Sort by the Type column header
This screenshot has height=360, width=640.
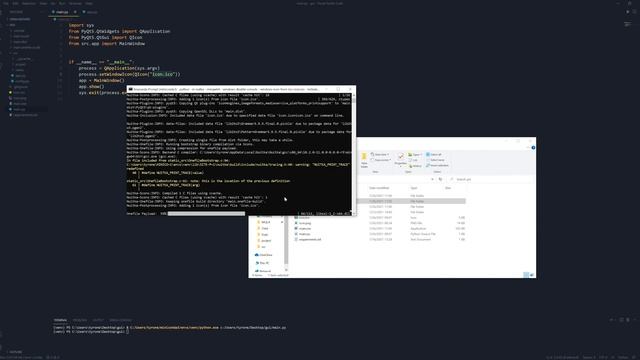[413, 188]
